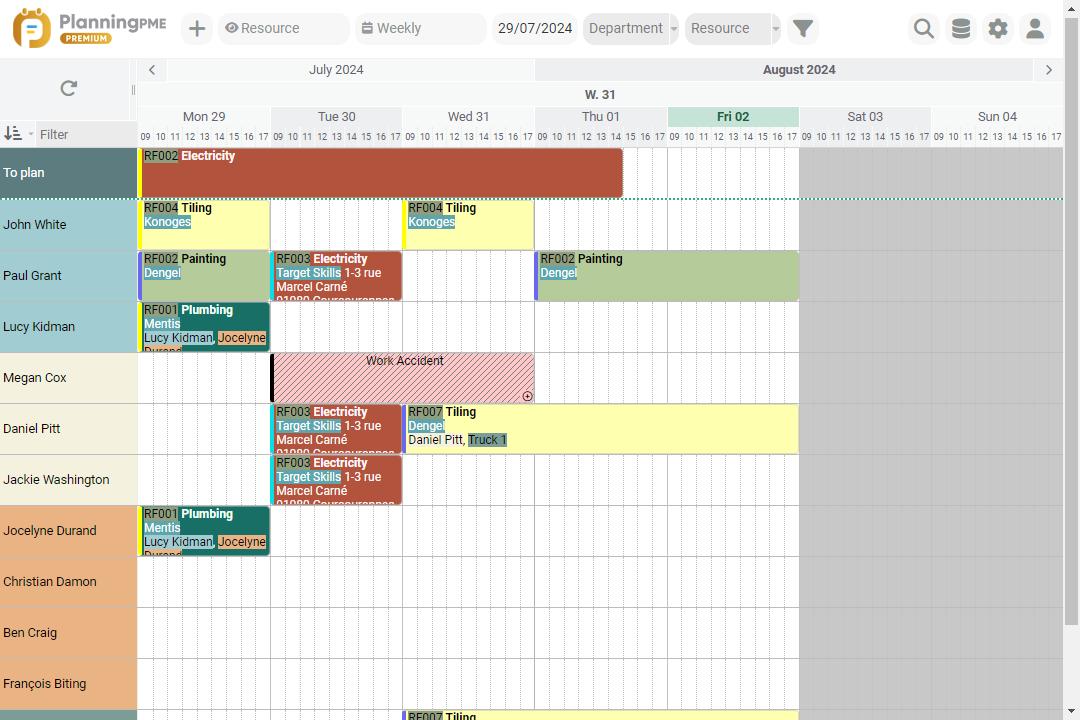Select the Sun 04 day header

pyautogui.click(x=997, y=116)
